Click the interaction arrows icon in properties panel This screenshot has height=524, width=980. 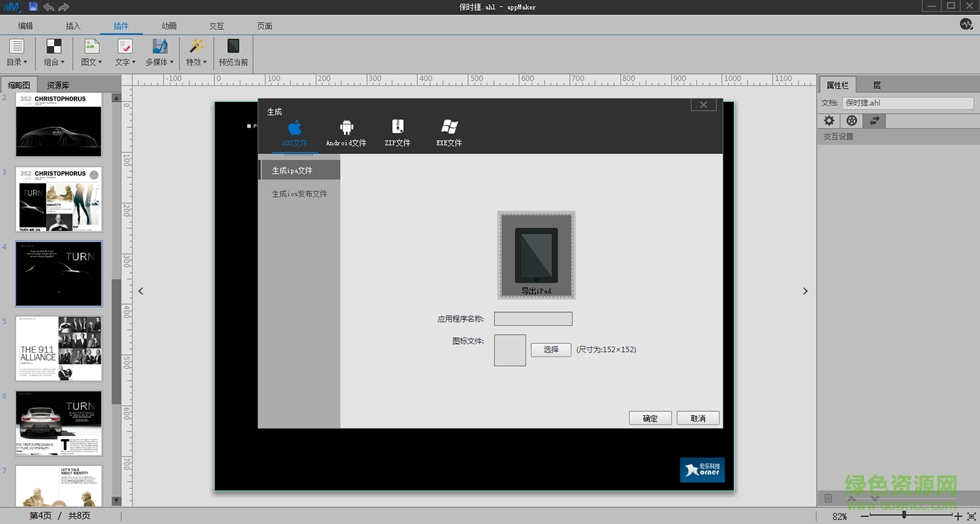(x=875, y=120)
